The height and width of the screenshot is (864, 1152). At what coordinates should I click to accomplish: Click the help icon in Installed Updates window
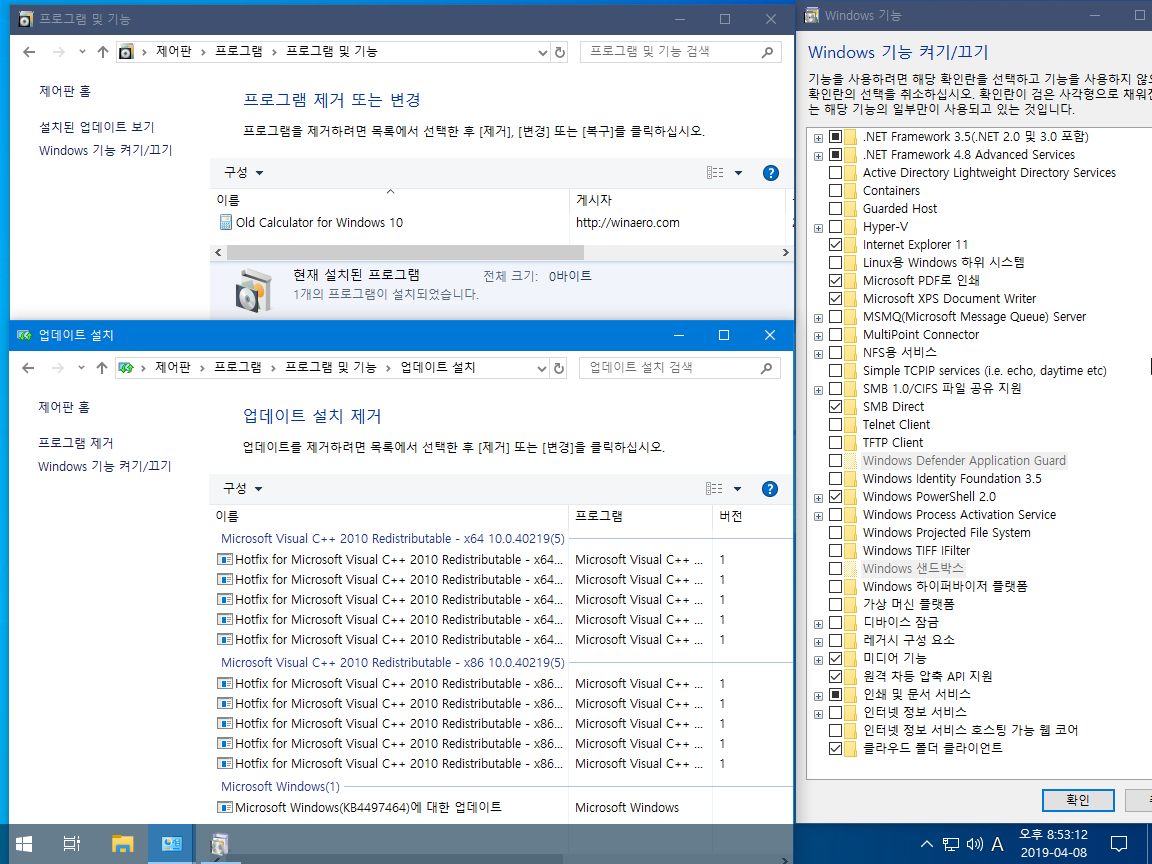click(x=769, y=489)
